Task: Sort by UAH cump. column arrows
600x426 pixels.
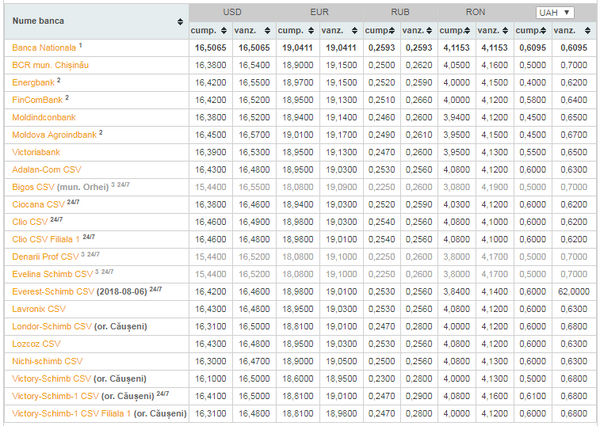Action: coord(543,31)
